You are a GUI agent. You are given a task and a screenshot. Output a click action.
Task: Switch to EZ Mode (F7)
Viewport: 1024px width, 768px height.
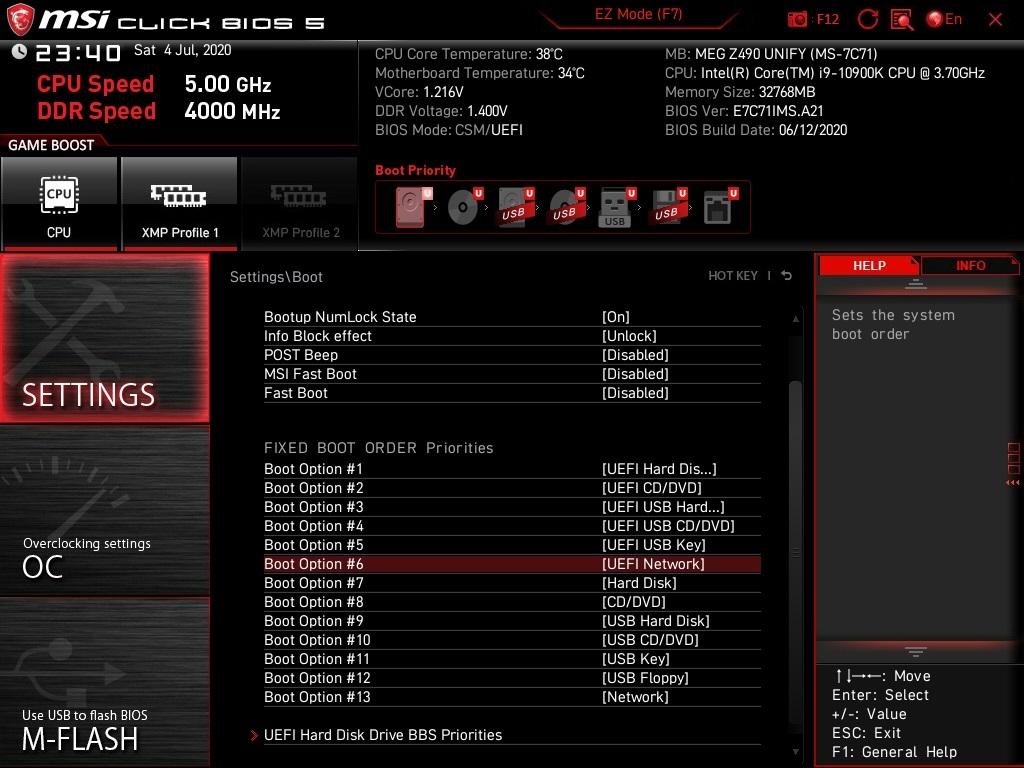click(638, 14)
